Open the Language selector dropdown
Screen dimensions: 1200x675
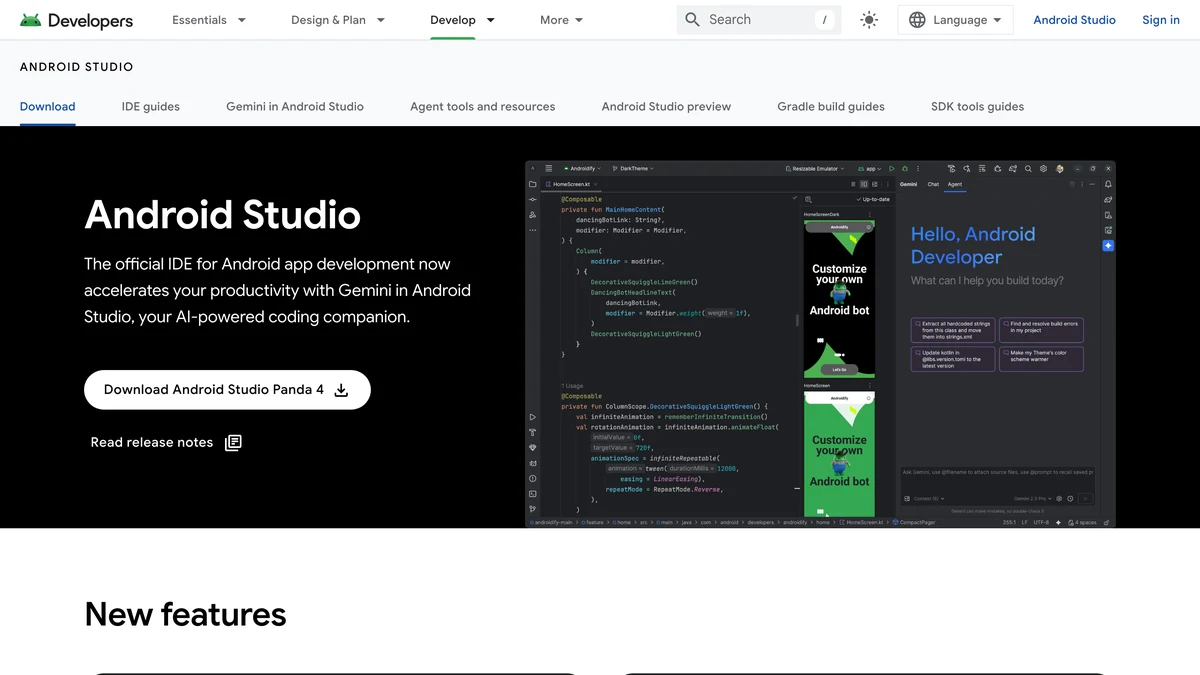click(x=955, y=20)
